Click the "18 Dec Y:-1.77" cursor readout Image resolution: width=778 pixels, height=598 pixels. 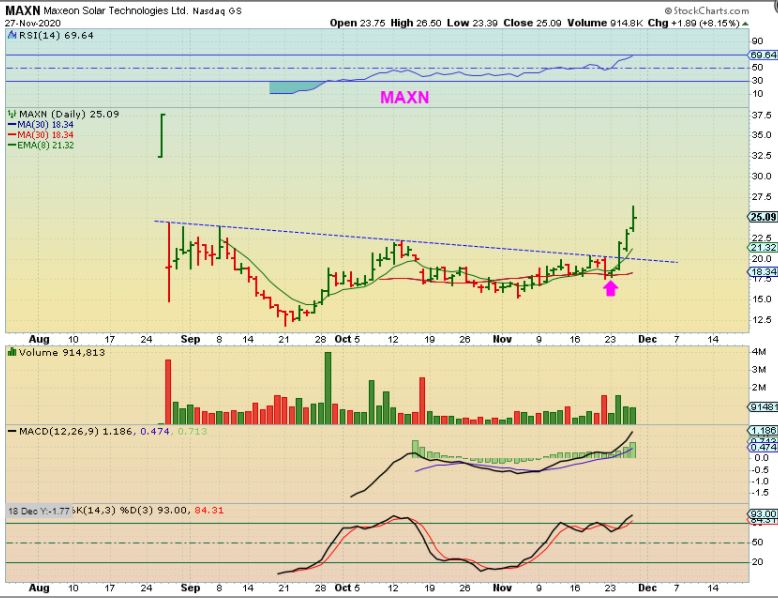(39, 511)
